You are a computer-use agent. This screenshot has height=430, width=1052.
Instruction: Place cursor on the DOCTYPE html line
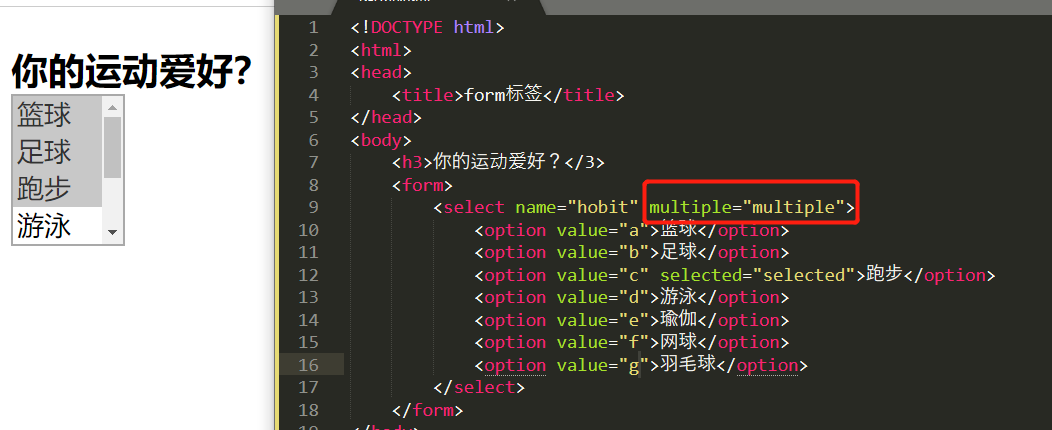pyautogui.click(x=427, y=28)
